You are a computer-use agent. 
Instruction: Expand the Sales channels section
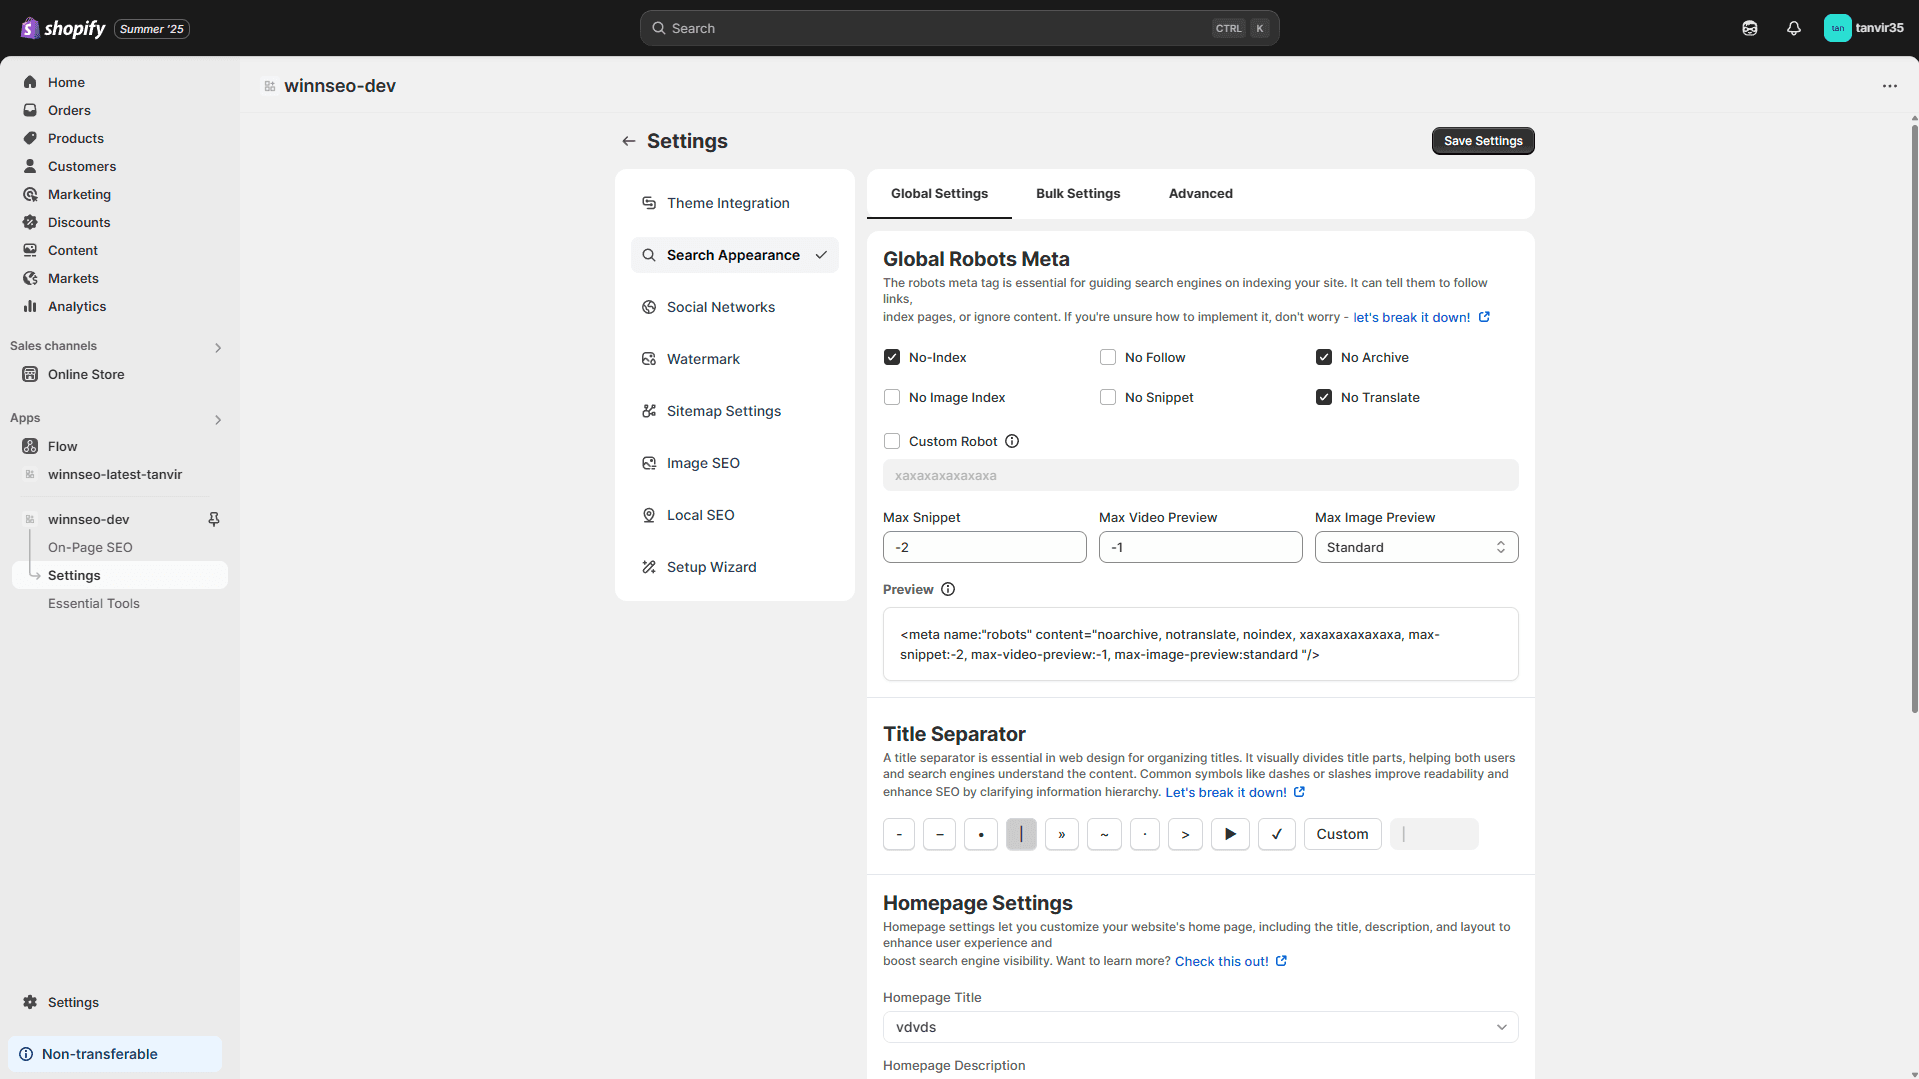218,347
